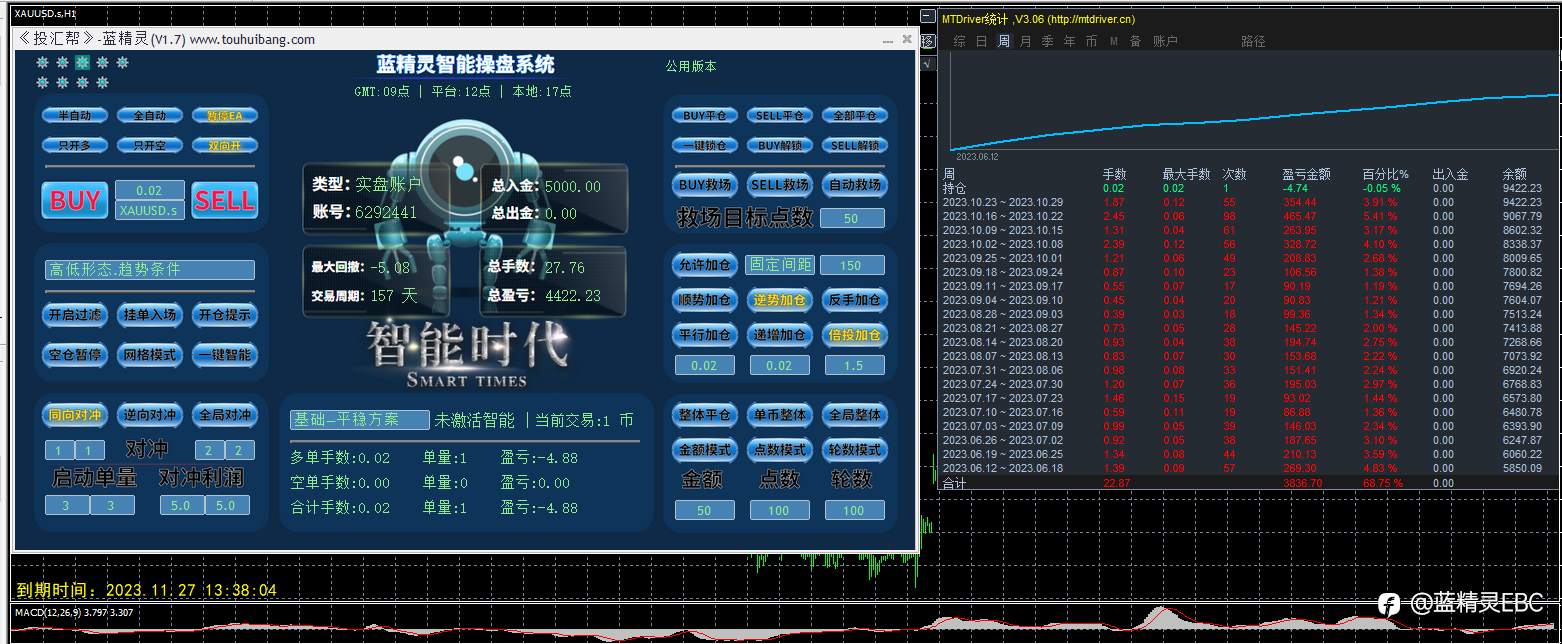The width and height of the screenshot is (1562, 644).
Task: Click SELL平仓 close-sell button
Action: (780, 115)
